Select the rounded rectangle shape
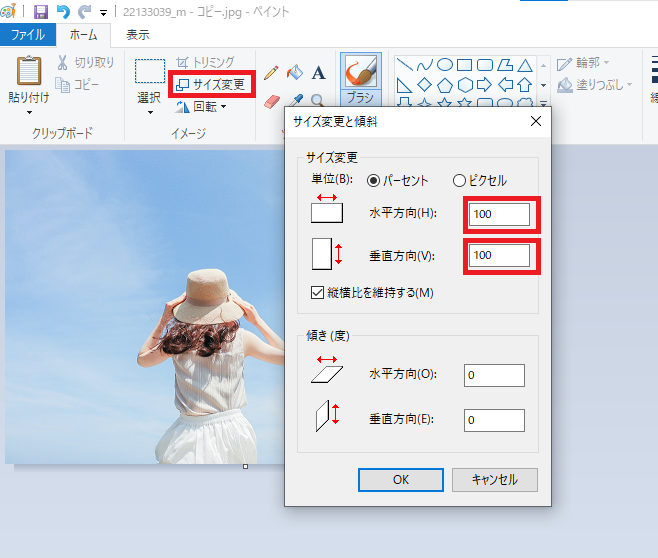The height and width of the screenshot is (558, 658). (x=485, y=65)
